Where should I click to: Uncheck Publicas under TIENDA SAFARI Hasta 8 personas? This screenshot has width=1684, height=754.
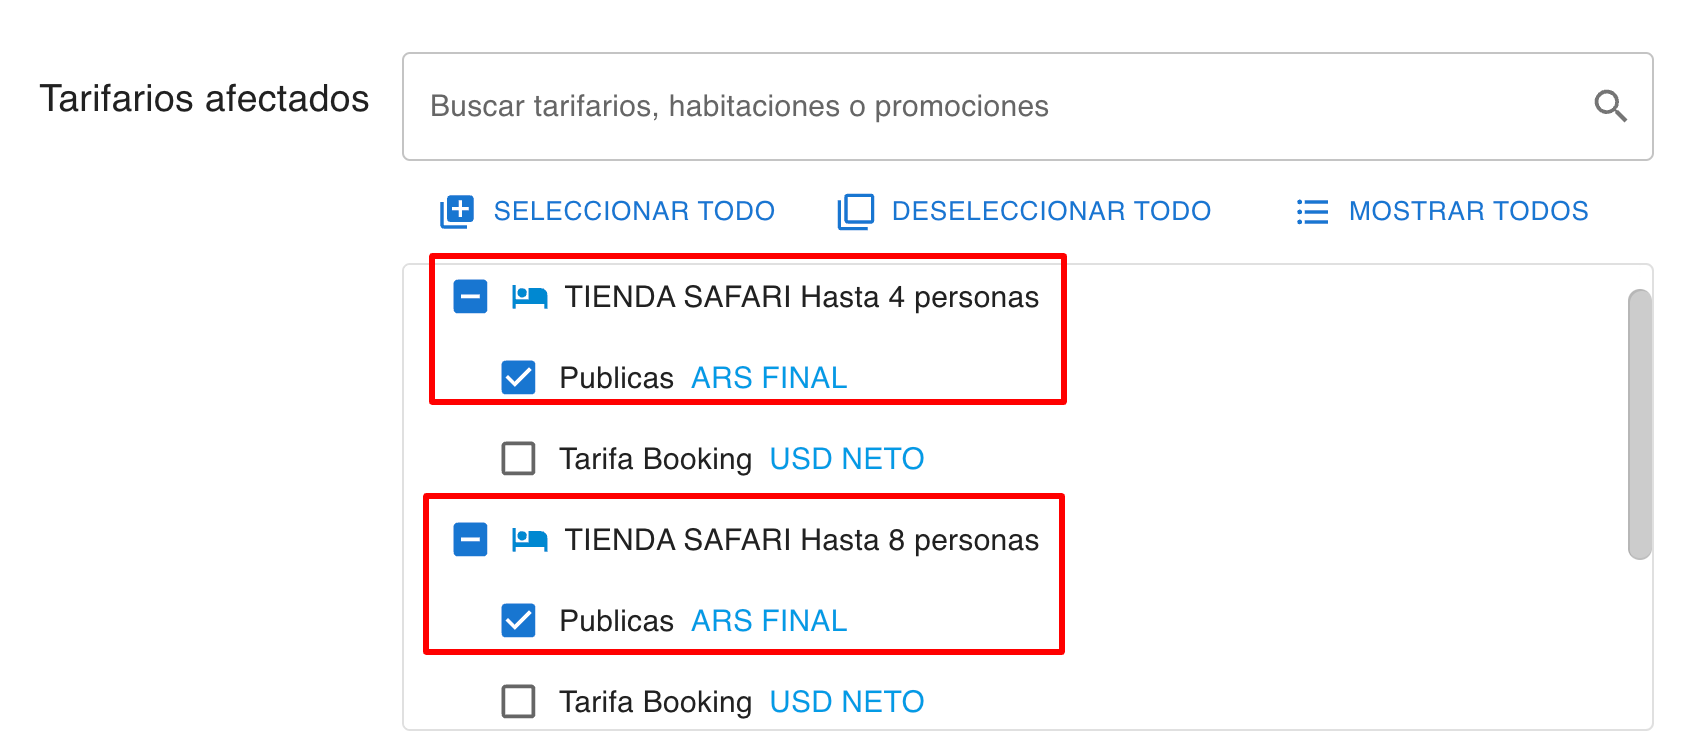(x=517, y=621)
